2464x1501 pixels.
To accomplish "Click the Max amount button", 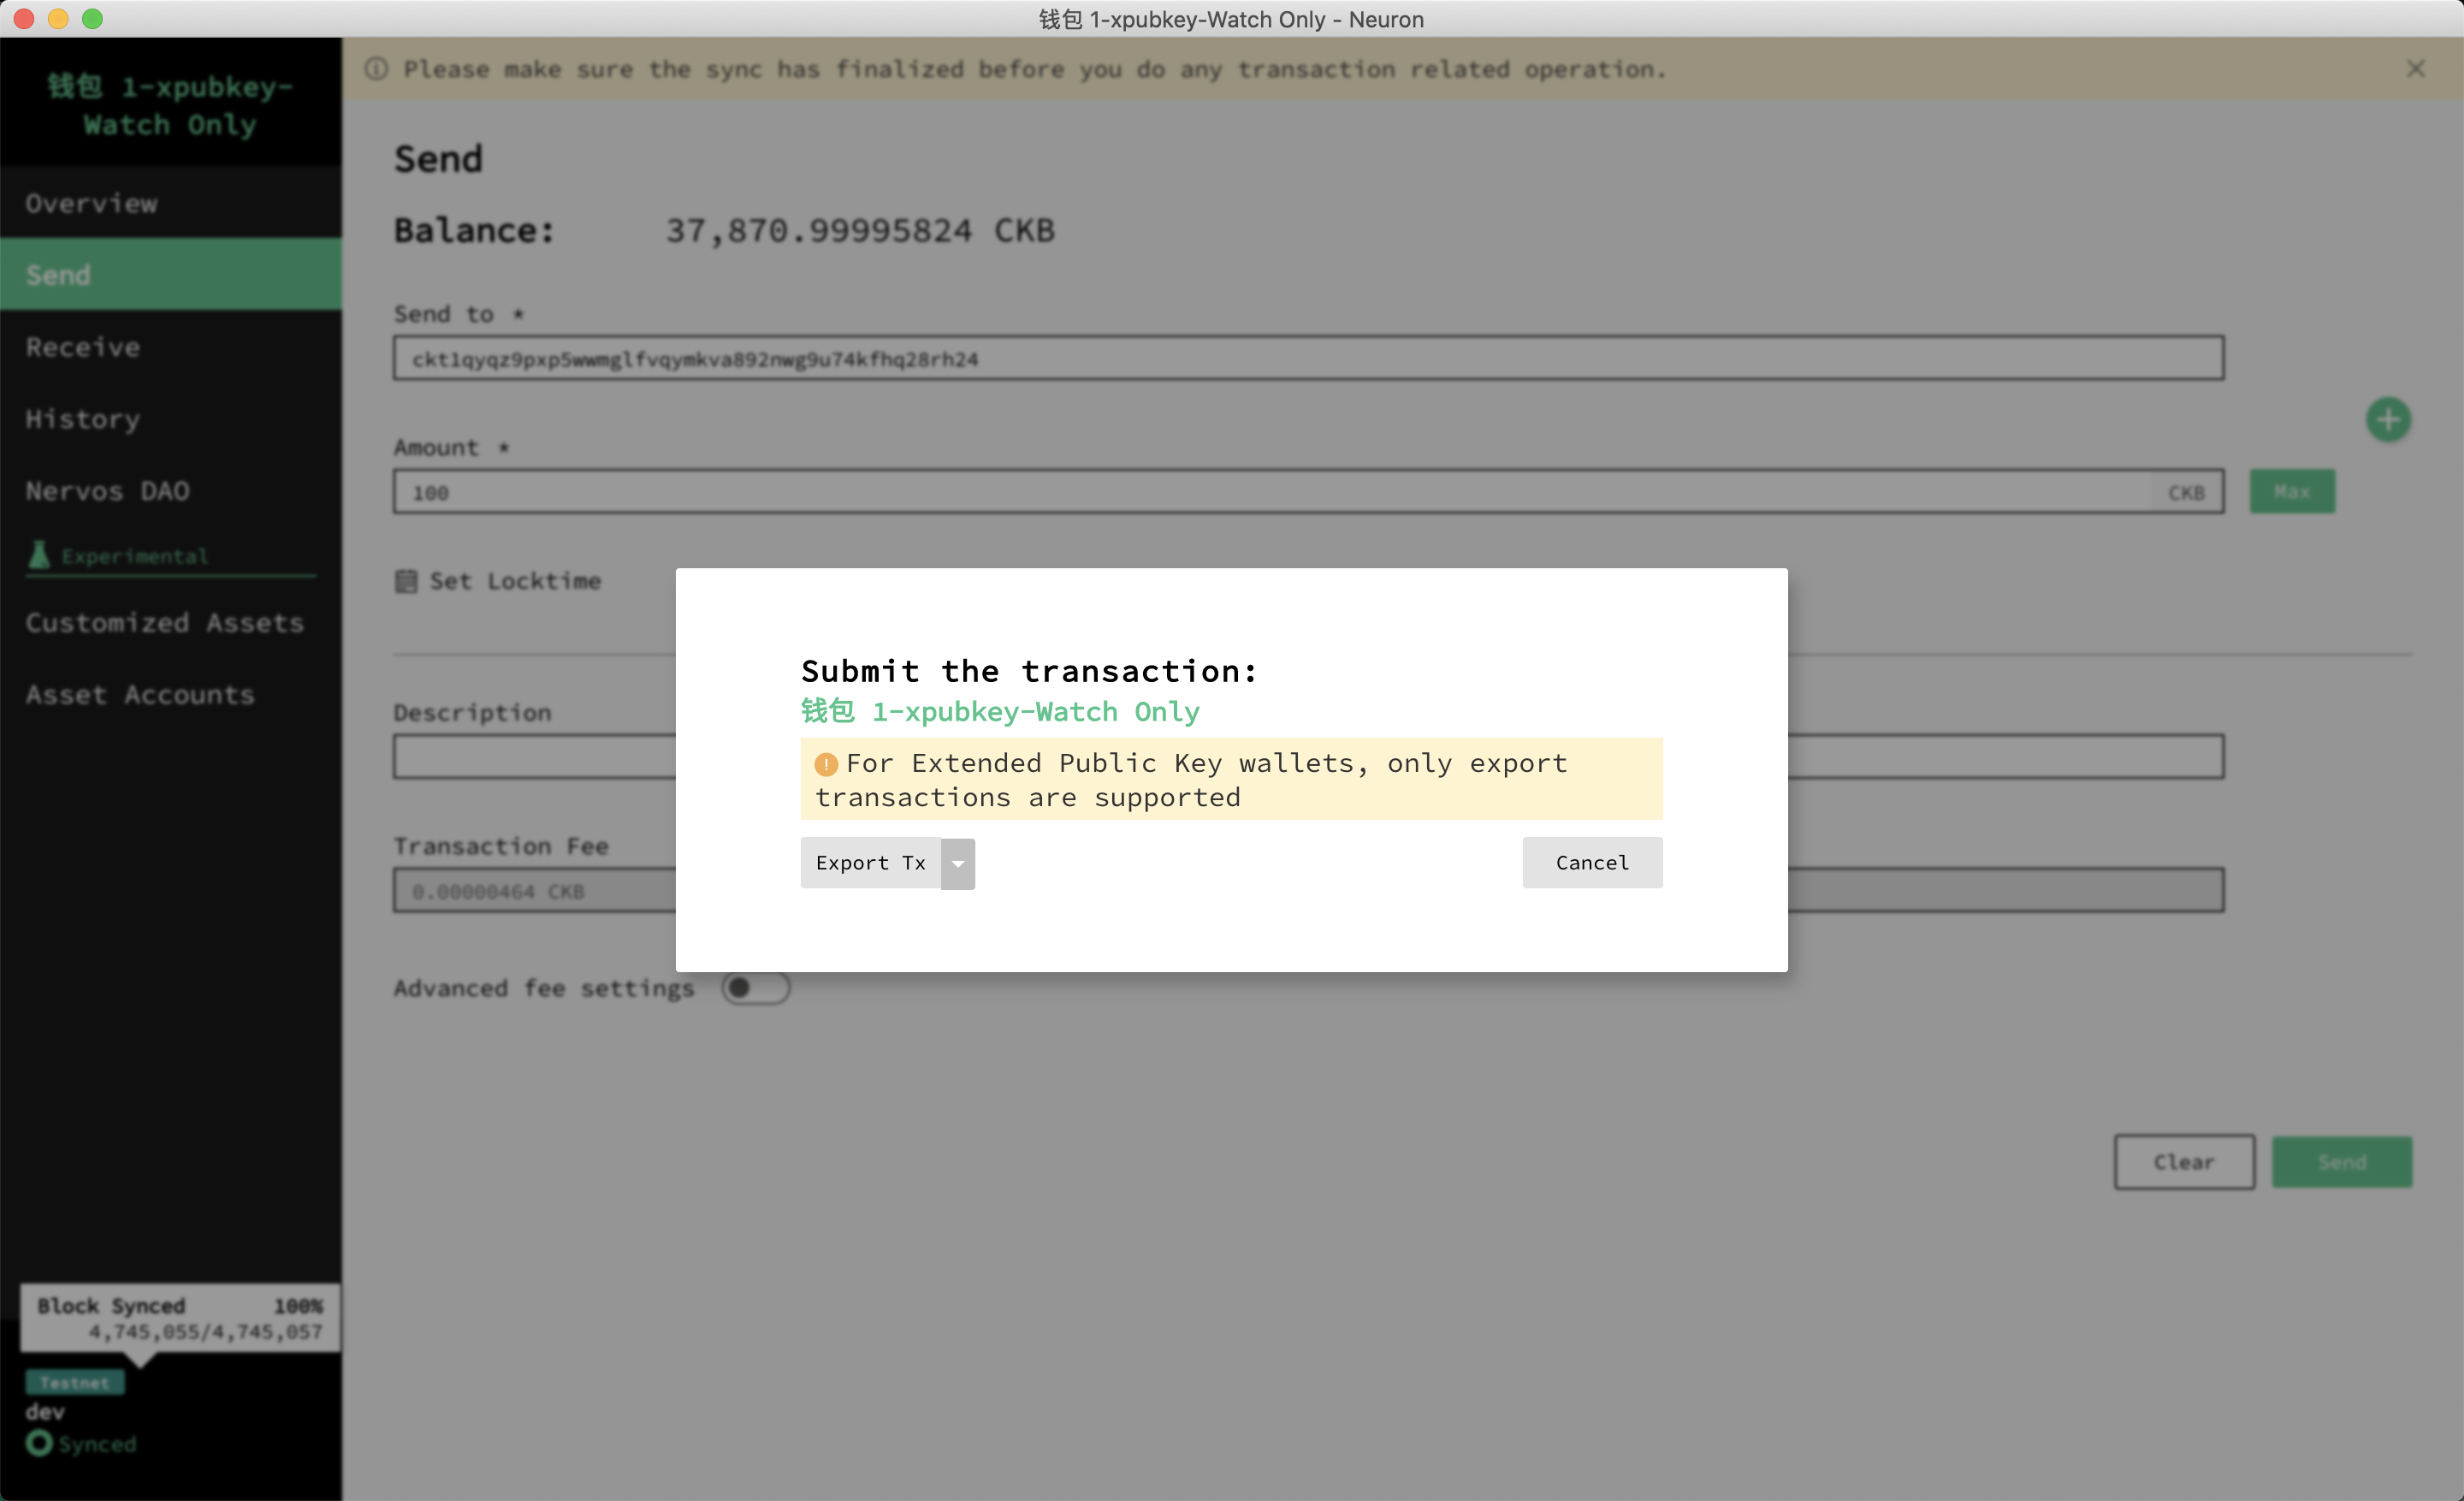I will (2292, 492).
